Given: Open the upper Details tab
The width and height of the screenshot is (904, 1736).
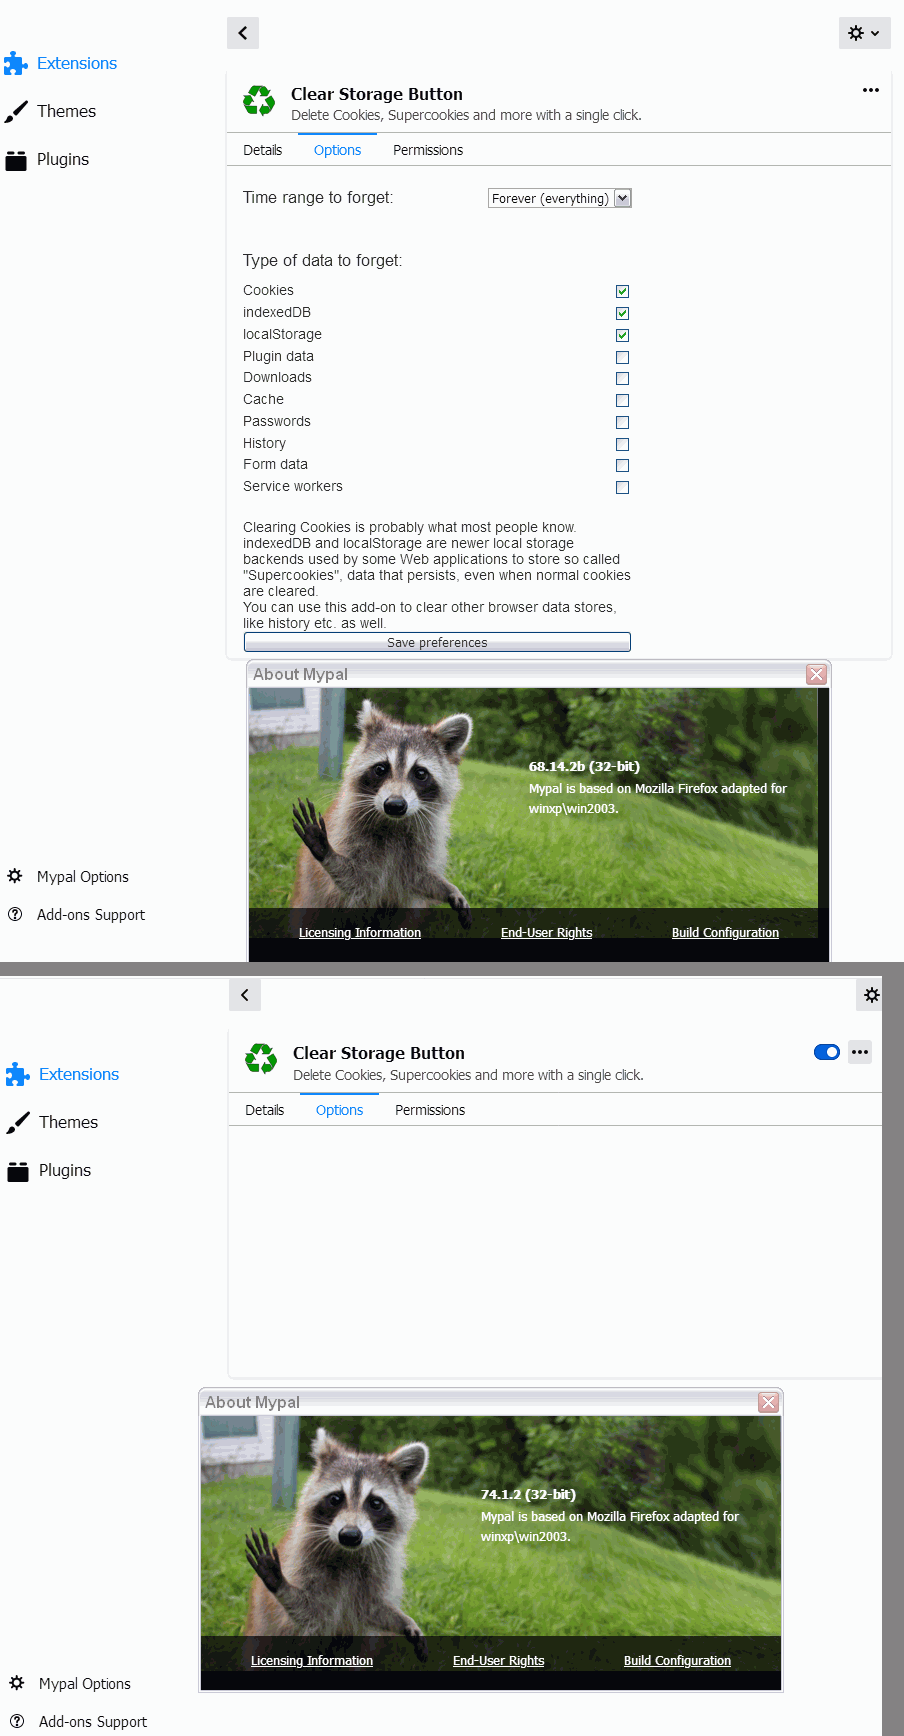Looking at the screenshot, I should pyautogui.click(x=262, y=150).
